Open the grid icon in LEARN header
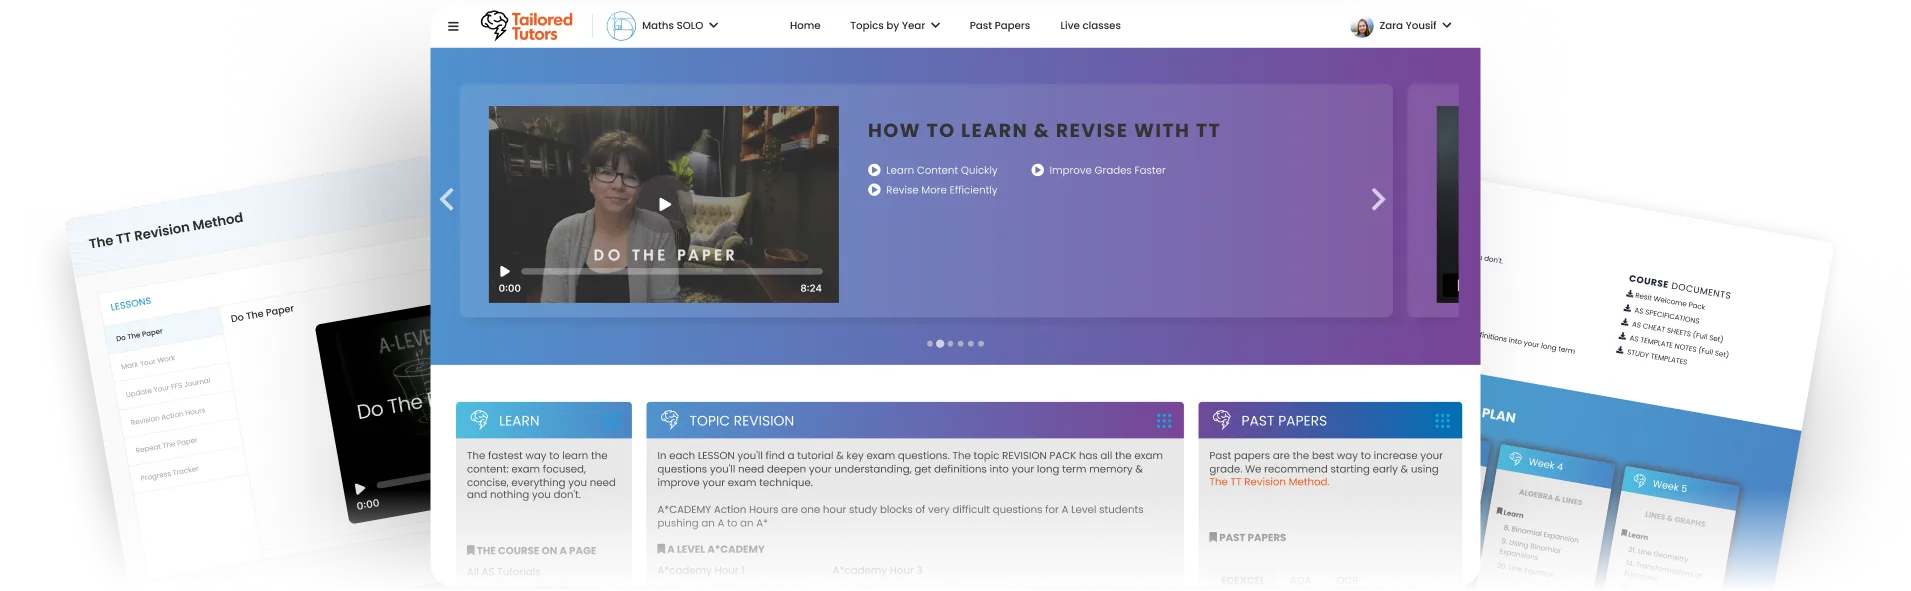The height and width of the screenshot is (591, 1911). [x=612, y=421]
